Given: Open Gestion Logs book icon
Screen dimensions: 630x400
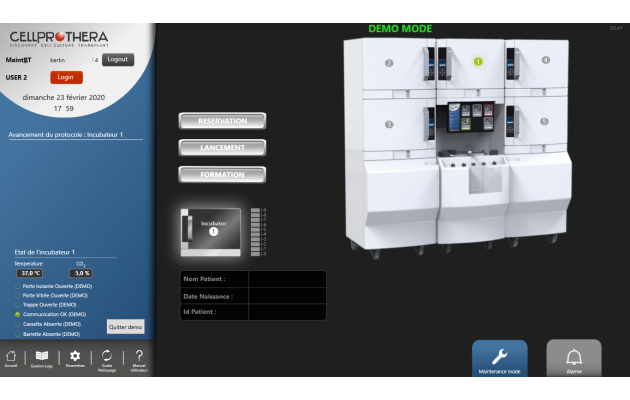Looking at the screenshot, I should (x=42, y=358).
